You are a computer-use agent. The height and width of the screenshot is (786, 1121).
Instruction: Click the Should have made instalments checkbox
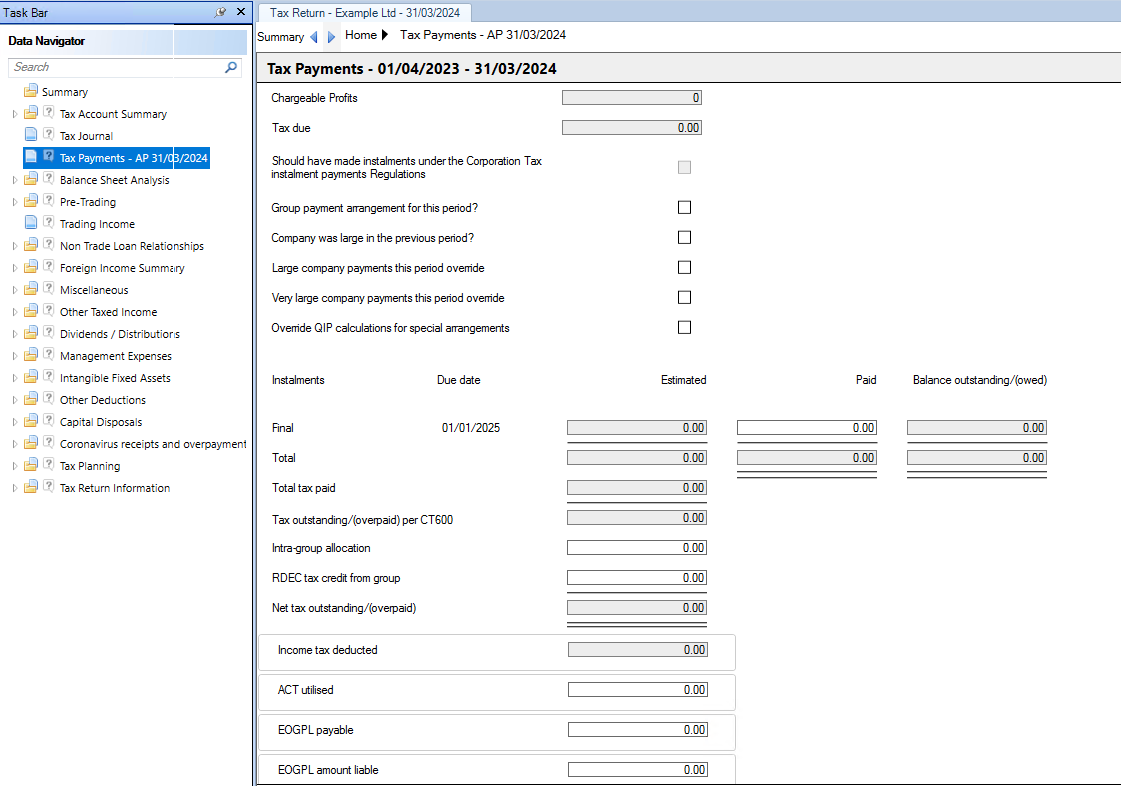(684, 167)
